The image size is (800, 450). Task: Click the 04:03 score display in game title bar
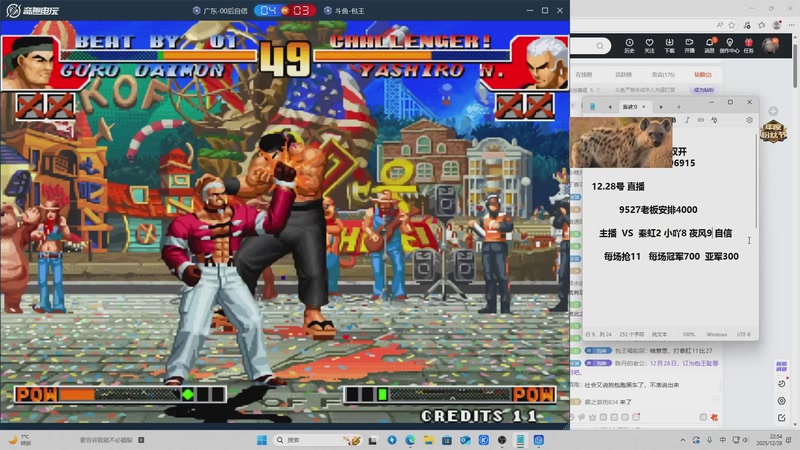click(285, 10)
